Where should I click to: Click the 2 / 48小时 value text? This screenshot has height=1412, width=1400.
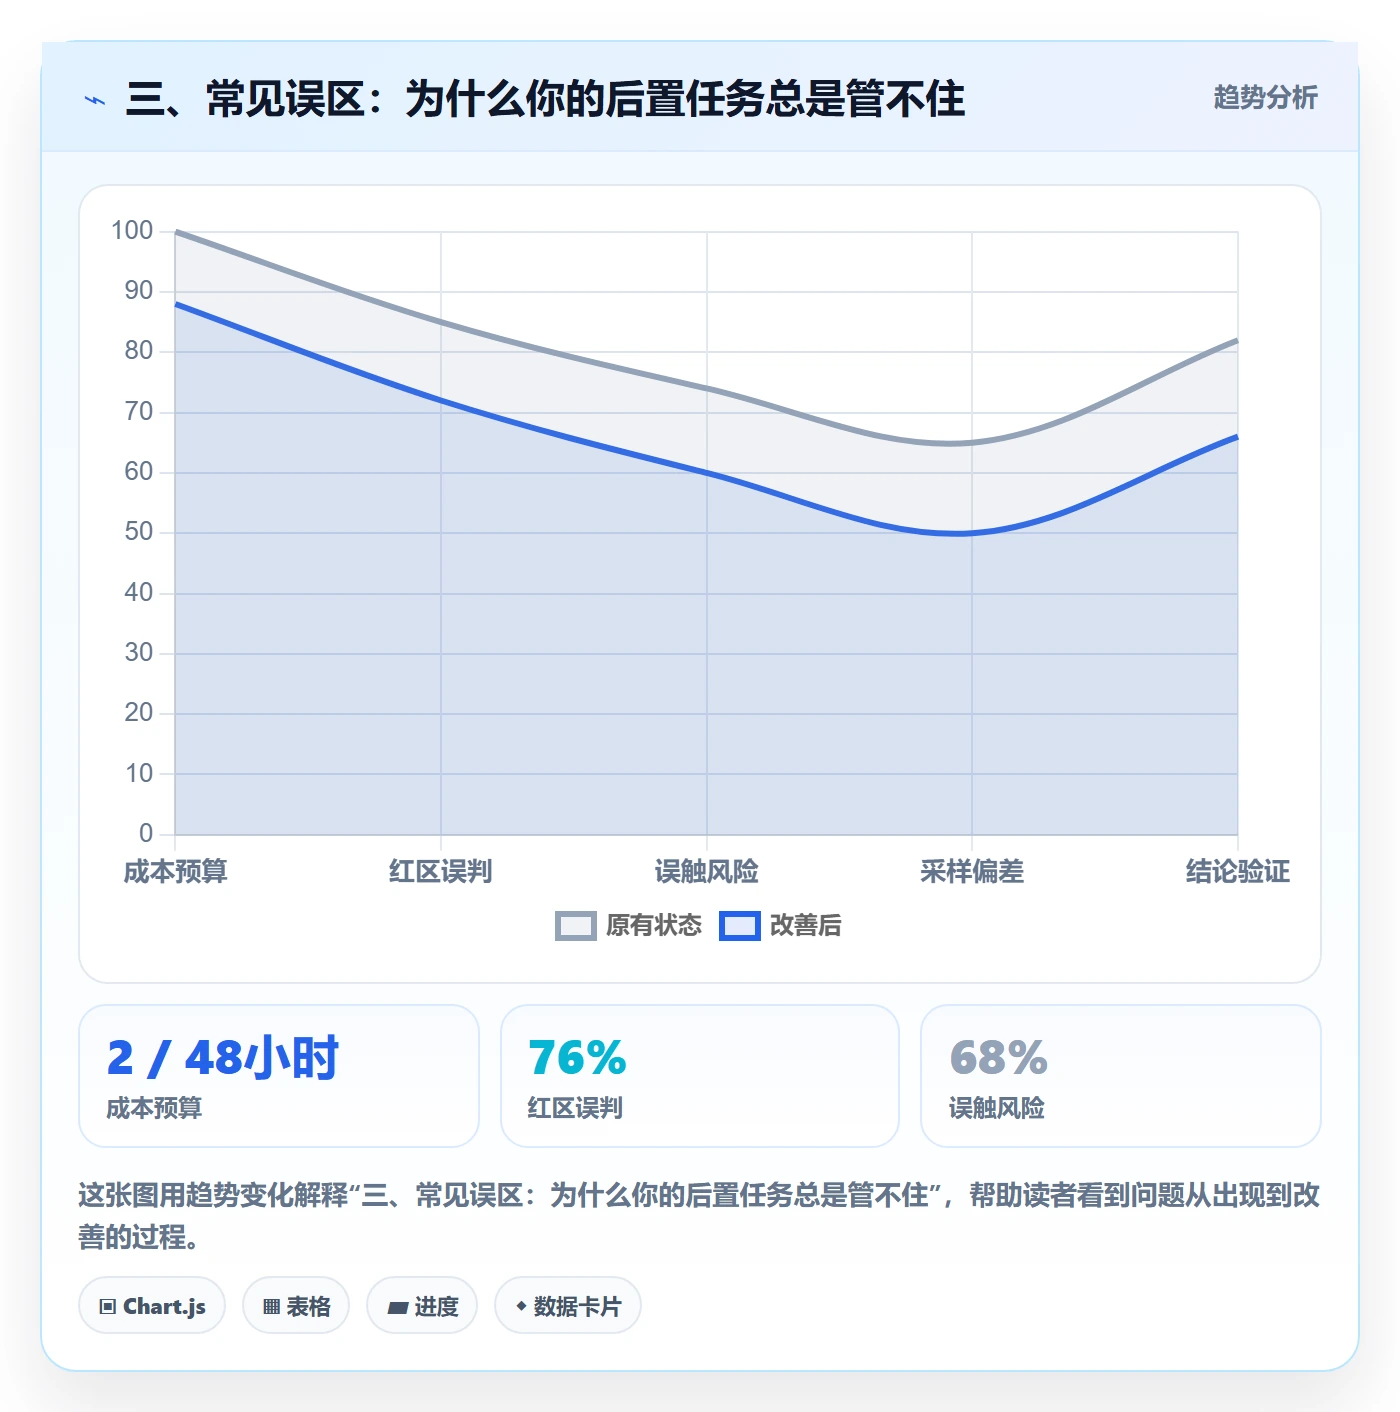223,1058
